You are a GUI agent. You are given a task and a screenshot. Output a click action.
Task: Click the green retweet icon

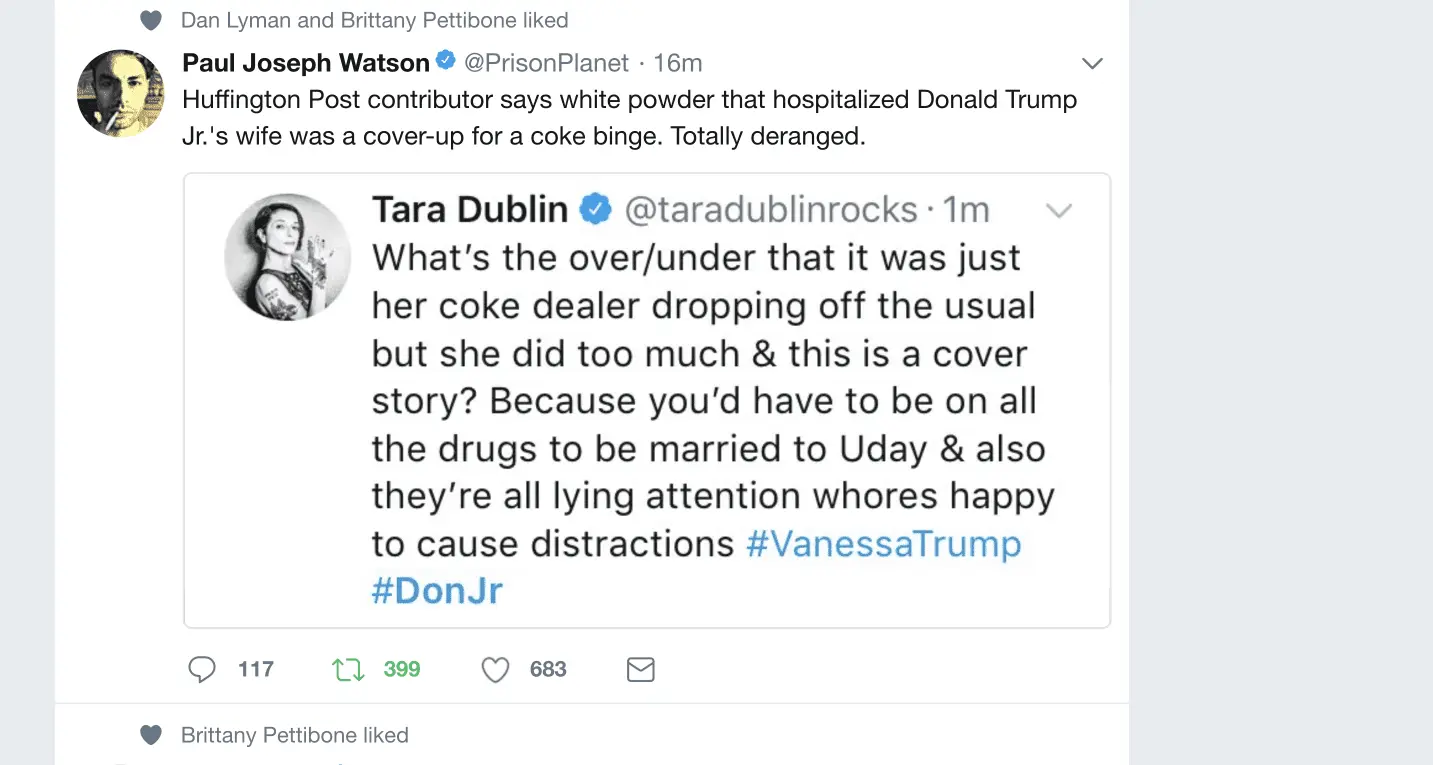pos(348,669)
